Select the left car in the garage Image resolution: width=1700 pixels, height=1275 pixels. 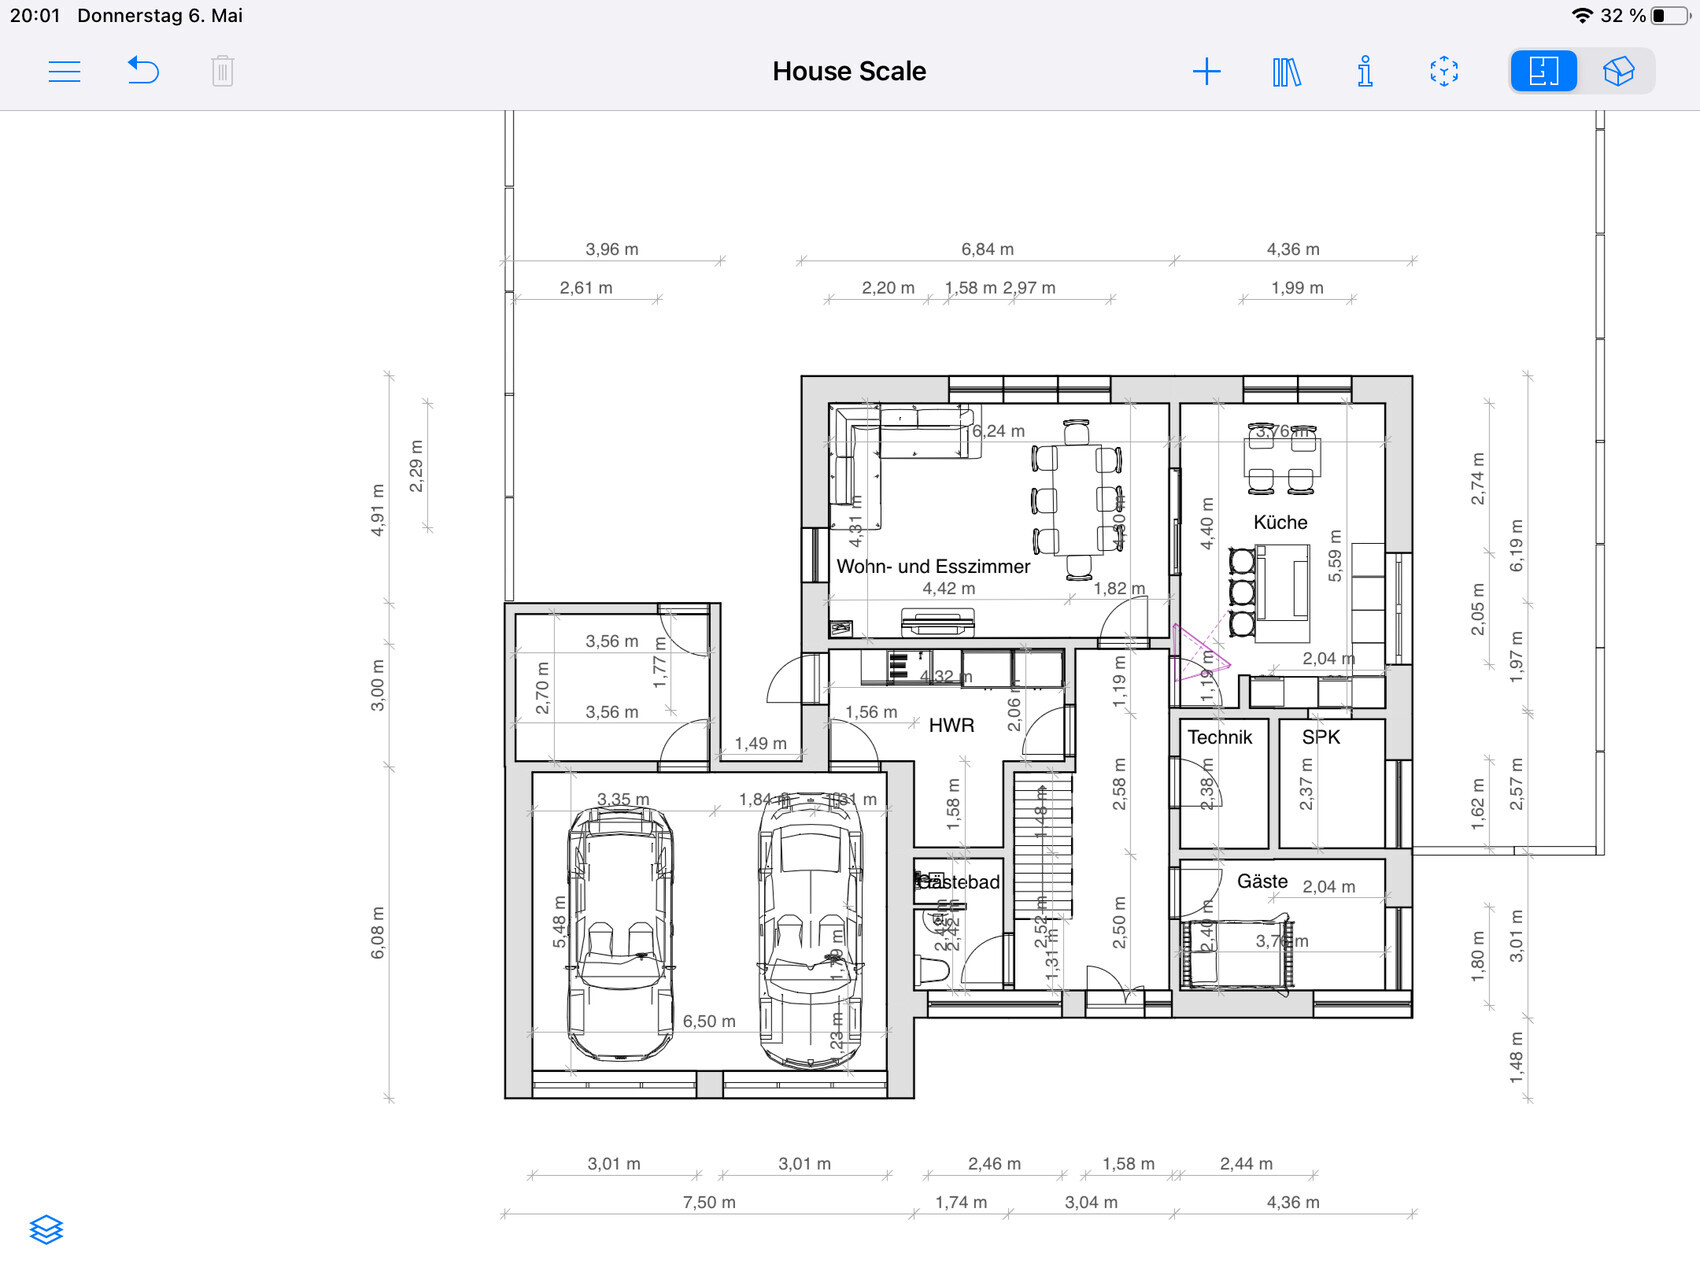coord(622,930)
